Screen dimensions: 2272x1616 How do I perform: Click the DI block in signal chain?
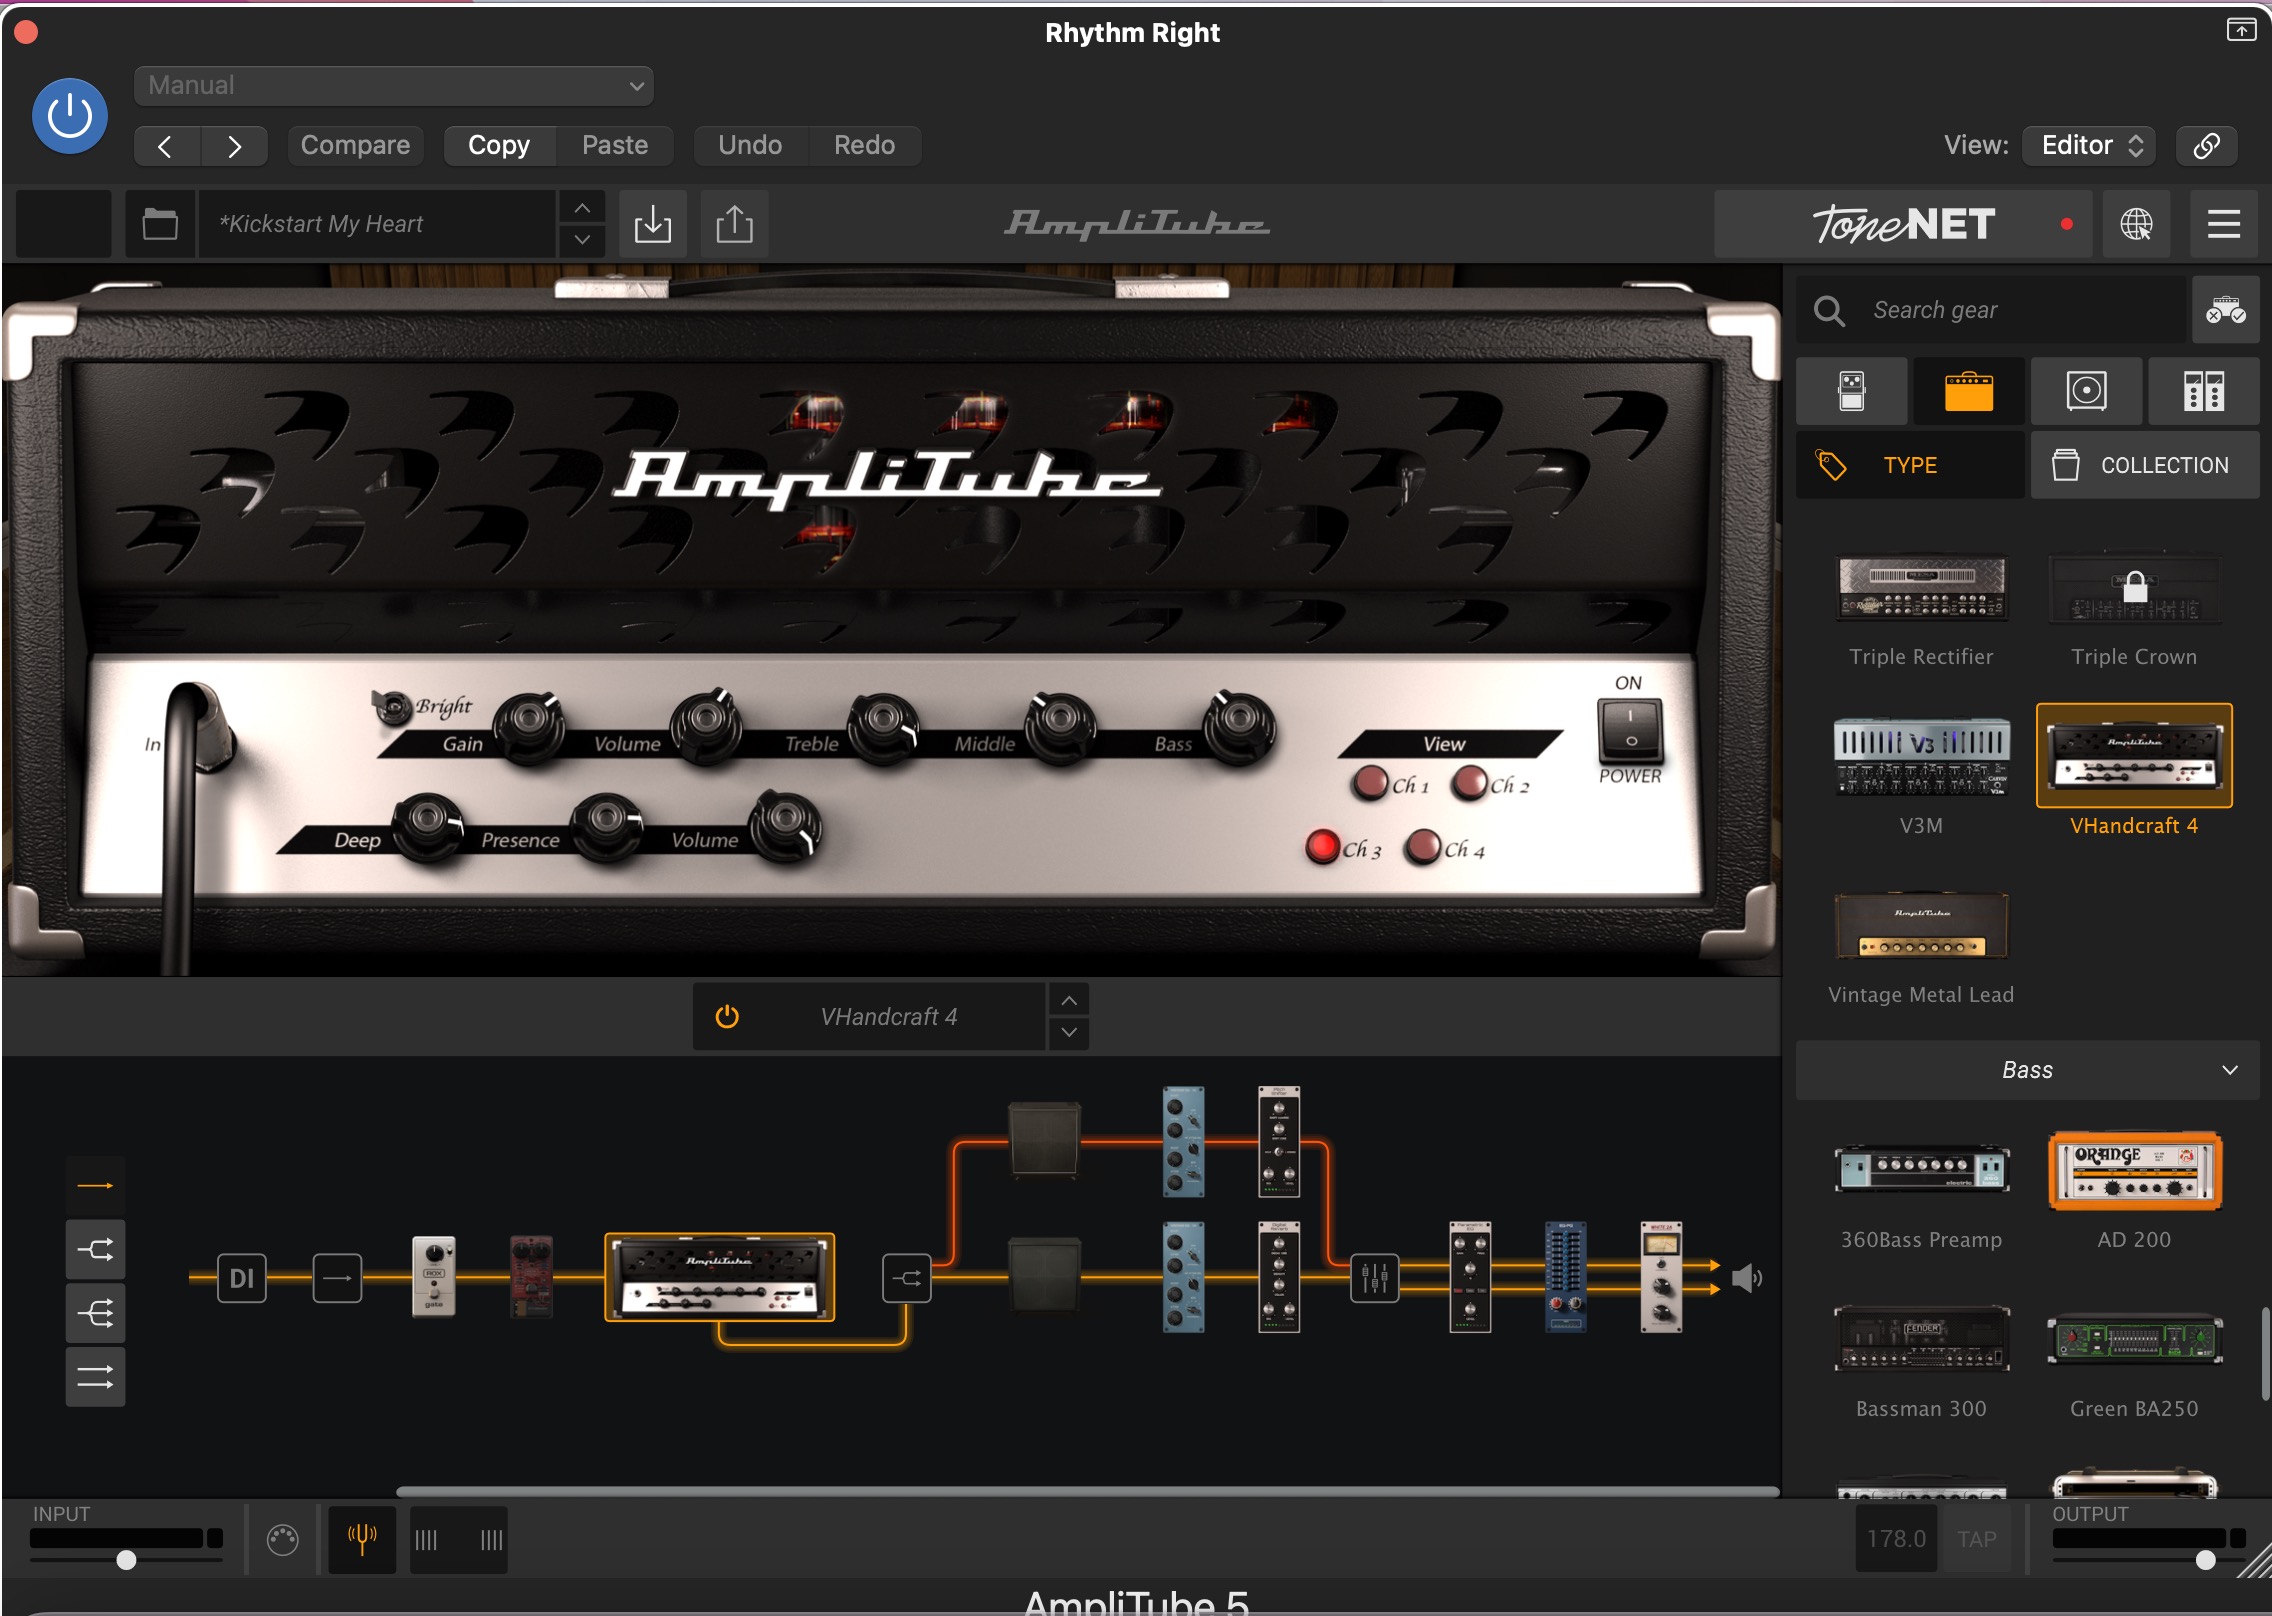click(x=242, y=1278)
